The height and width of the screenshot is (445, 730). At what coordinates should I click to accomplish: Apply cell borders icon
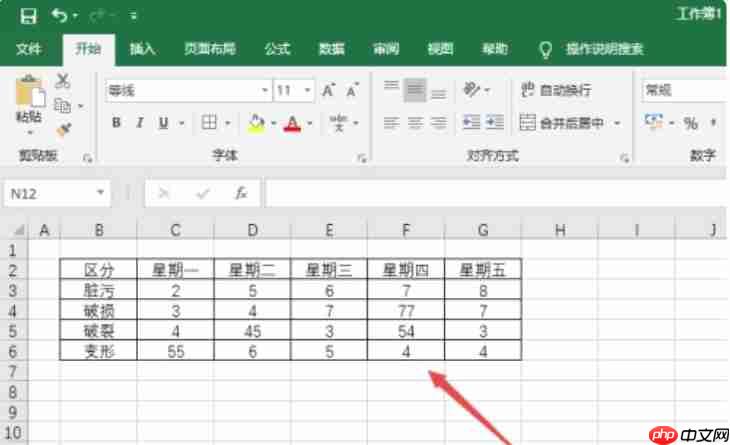209,123
